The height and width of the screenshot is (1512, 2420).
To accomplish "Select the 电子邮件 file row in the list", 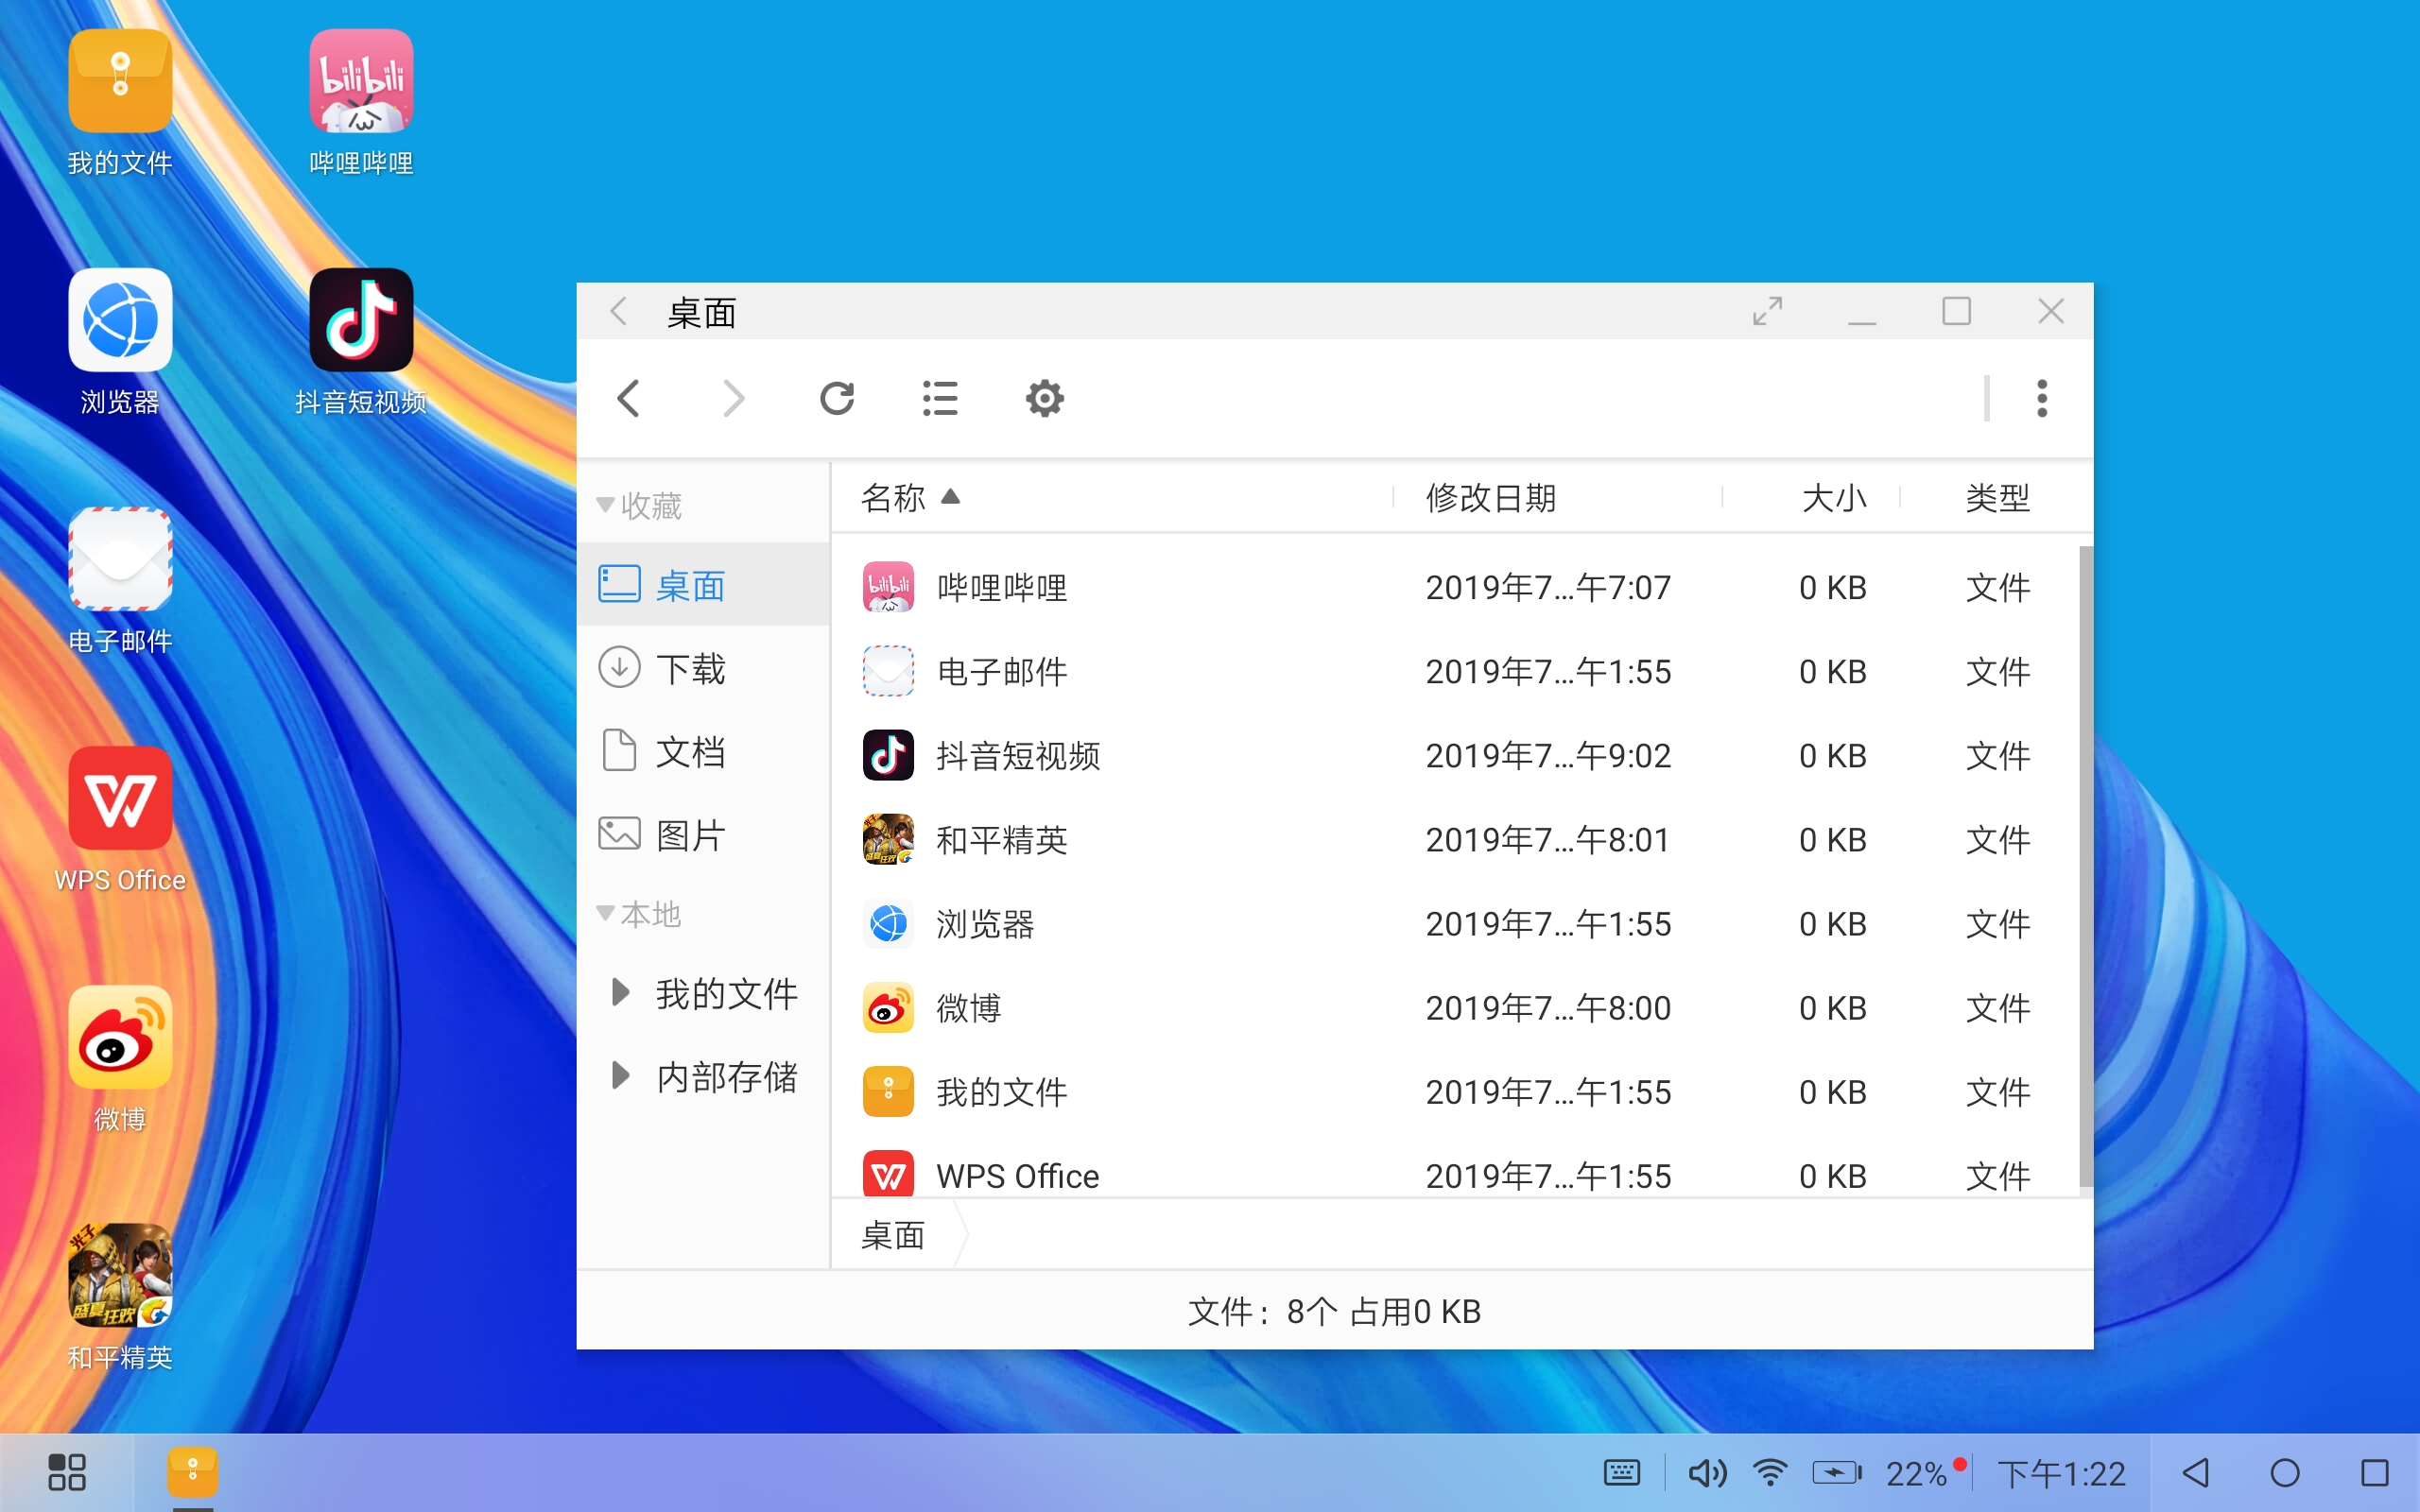I will pos(1002,671).
